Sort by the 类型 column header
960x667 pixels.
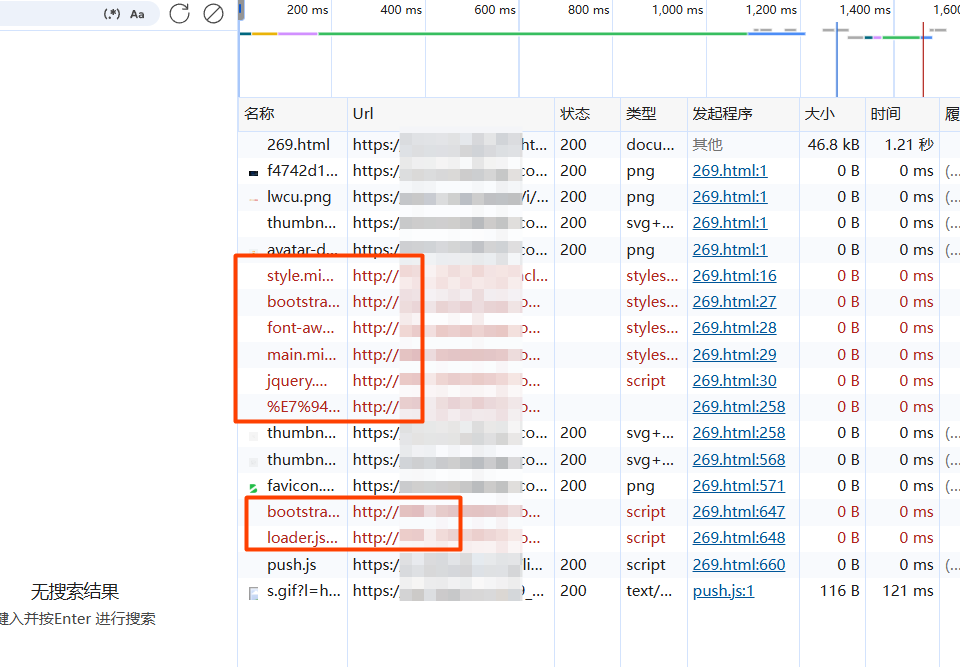tap(641, 114)
